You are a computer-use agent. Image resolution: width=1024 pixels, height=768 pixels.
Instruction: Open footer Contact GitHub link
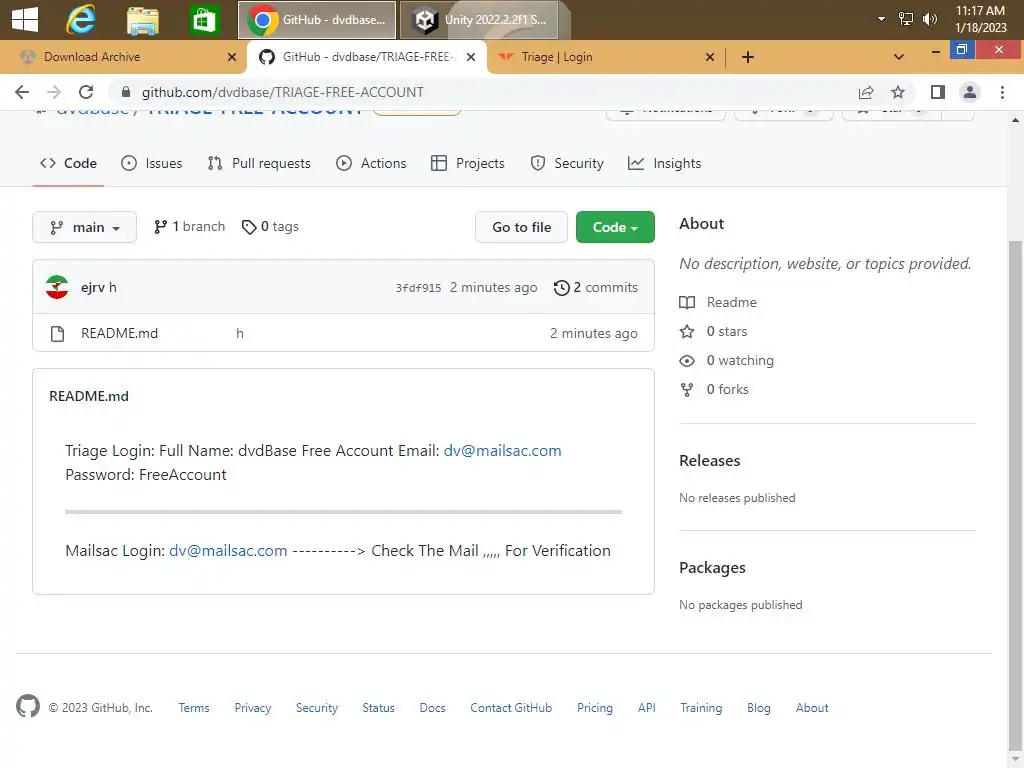tap(511, 708)
